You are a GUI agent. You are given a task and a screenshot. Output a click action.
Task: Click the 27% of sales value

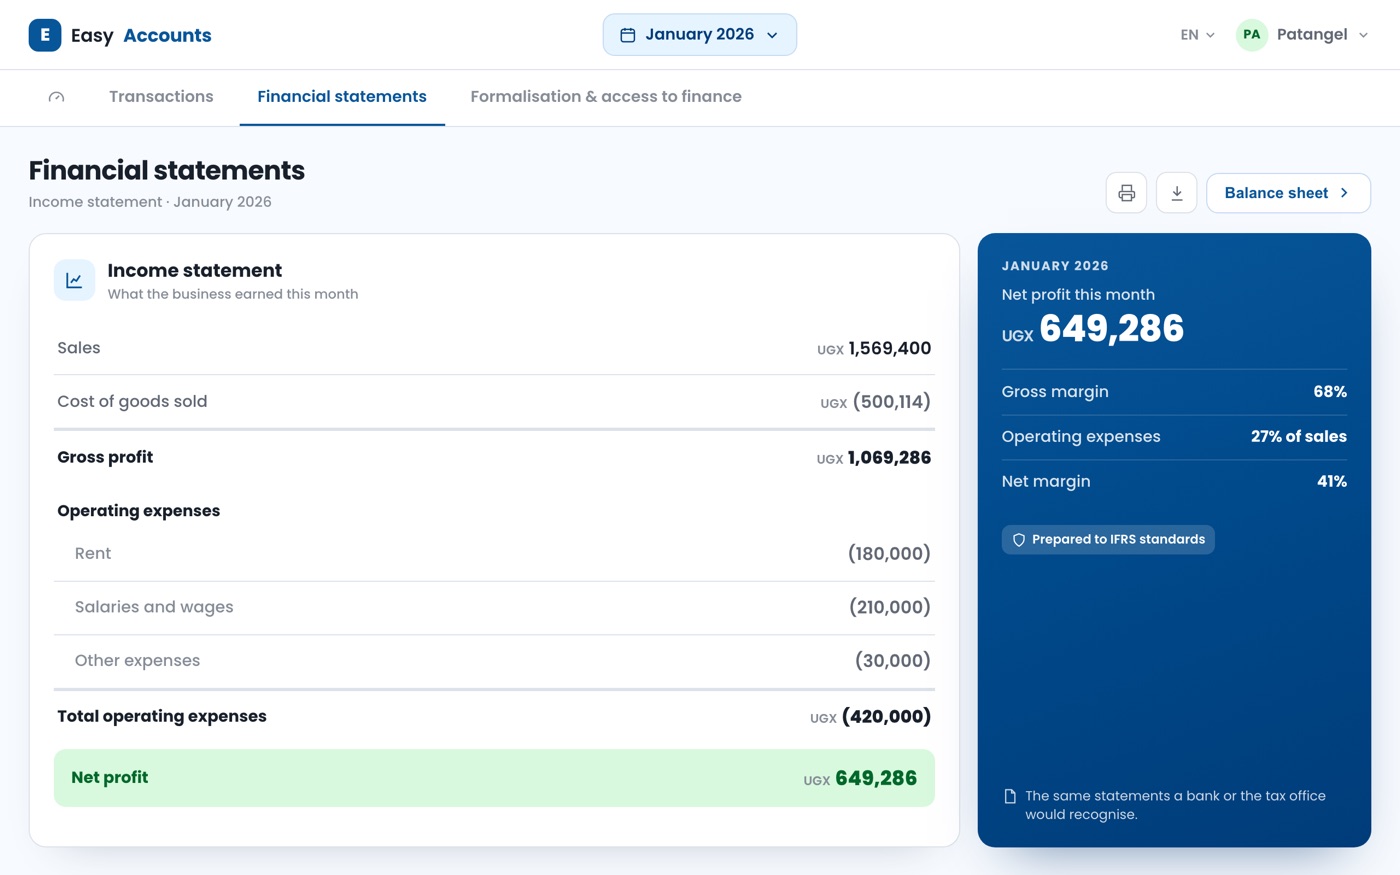[1299, 437]
